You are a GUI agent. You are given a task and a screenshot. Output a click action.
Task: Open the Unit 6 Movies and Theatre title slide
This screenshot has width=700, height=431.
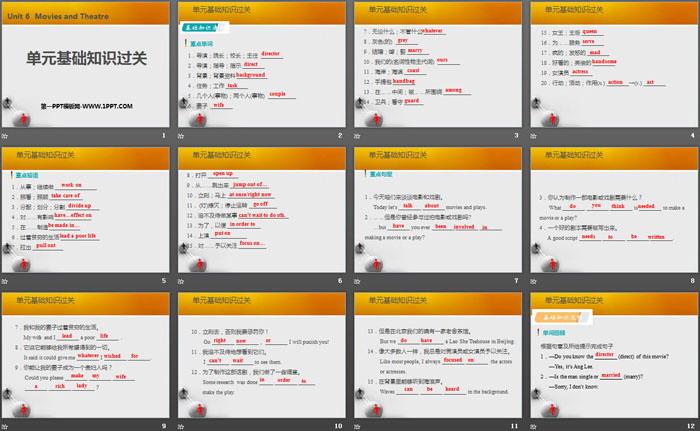click(x=86, y=65)
